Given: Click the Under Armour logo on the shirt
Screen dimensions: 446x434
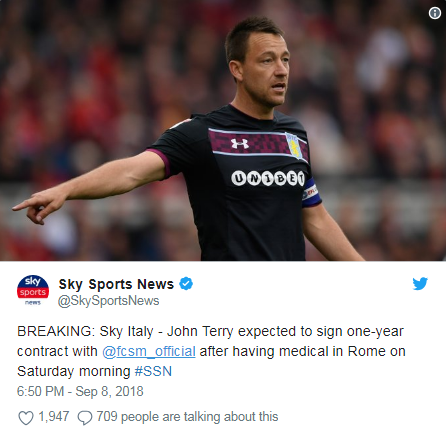Looking at the screenshot, I should tap(240, 144).
